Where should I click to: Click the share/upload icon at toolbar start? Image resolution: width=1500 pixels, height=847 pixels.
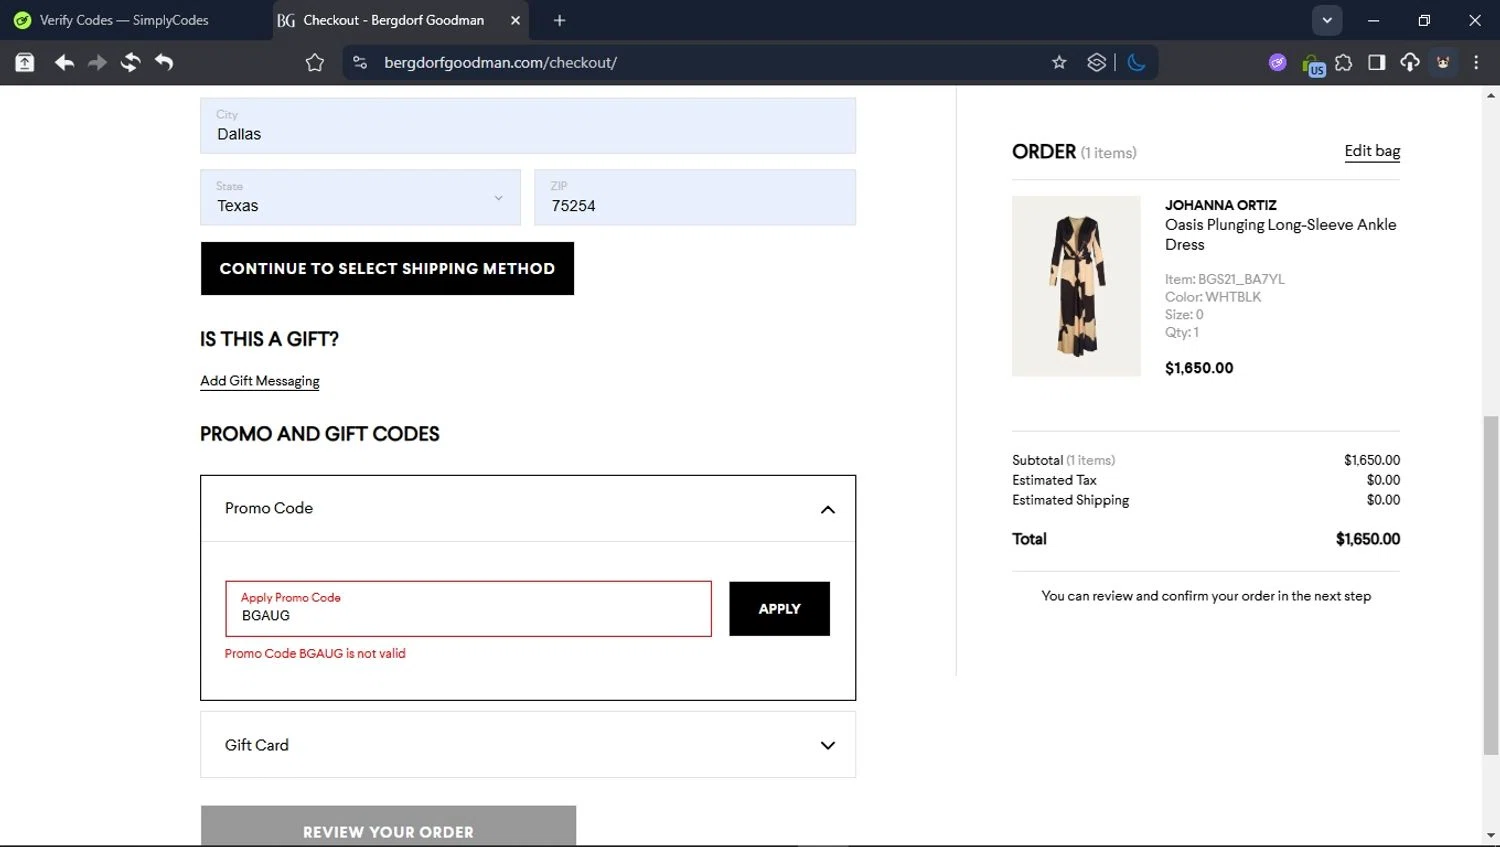click(x=24, y=62)
